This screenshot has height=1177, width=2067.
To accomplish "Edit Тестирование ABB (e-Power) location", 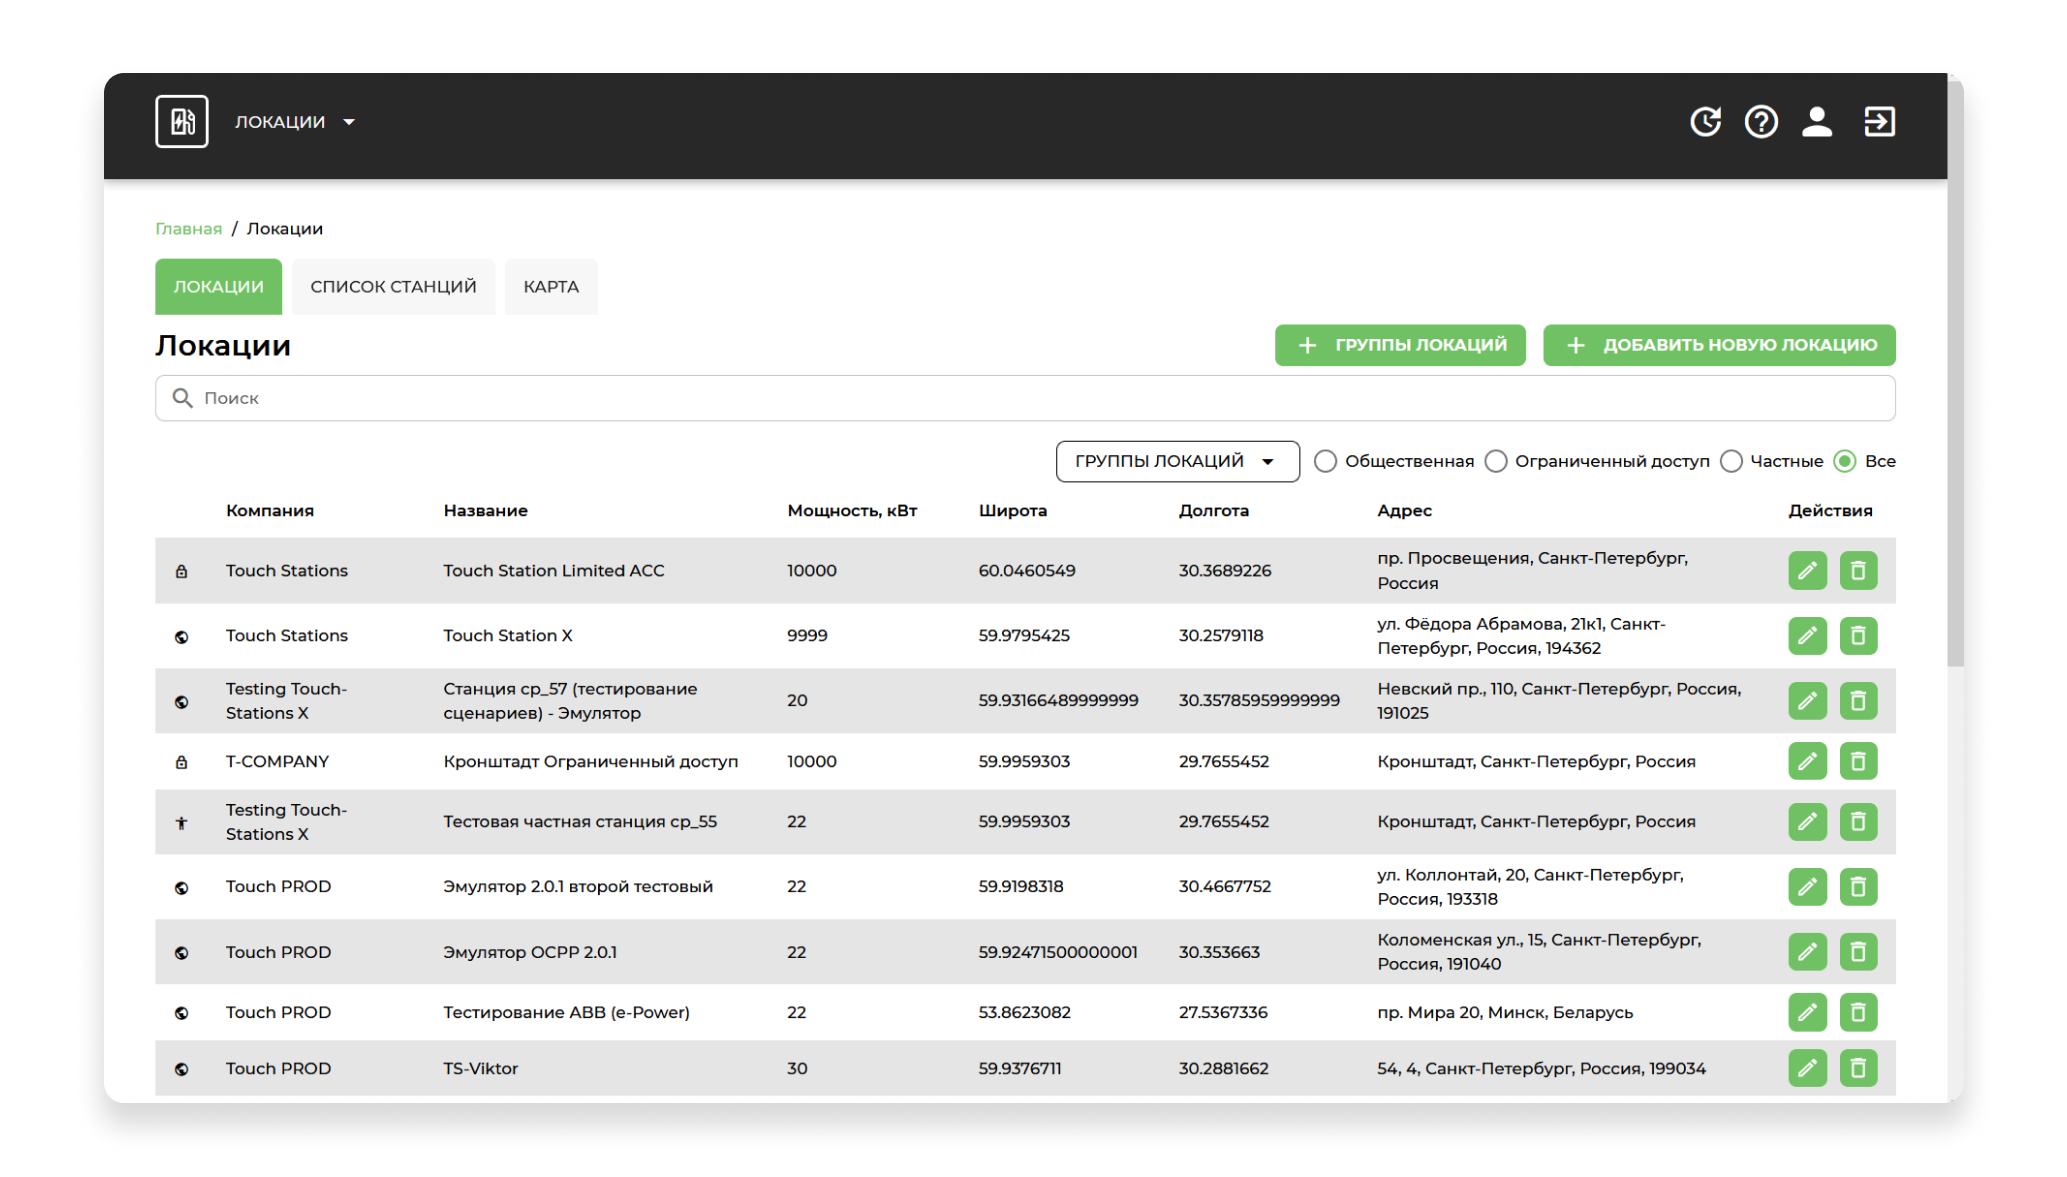I will (x=1807, y=1013).
